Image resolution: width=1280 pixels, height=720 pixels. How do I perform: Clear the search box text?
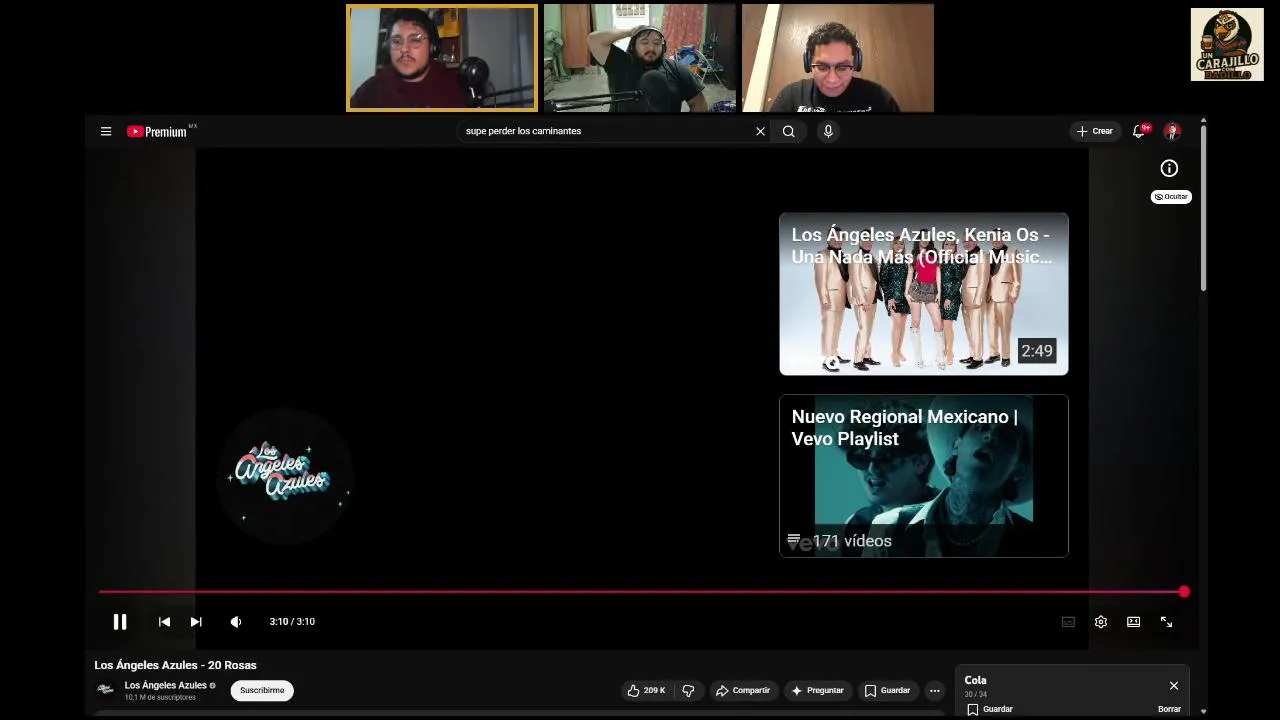tap(760, 131)
